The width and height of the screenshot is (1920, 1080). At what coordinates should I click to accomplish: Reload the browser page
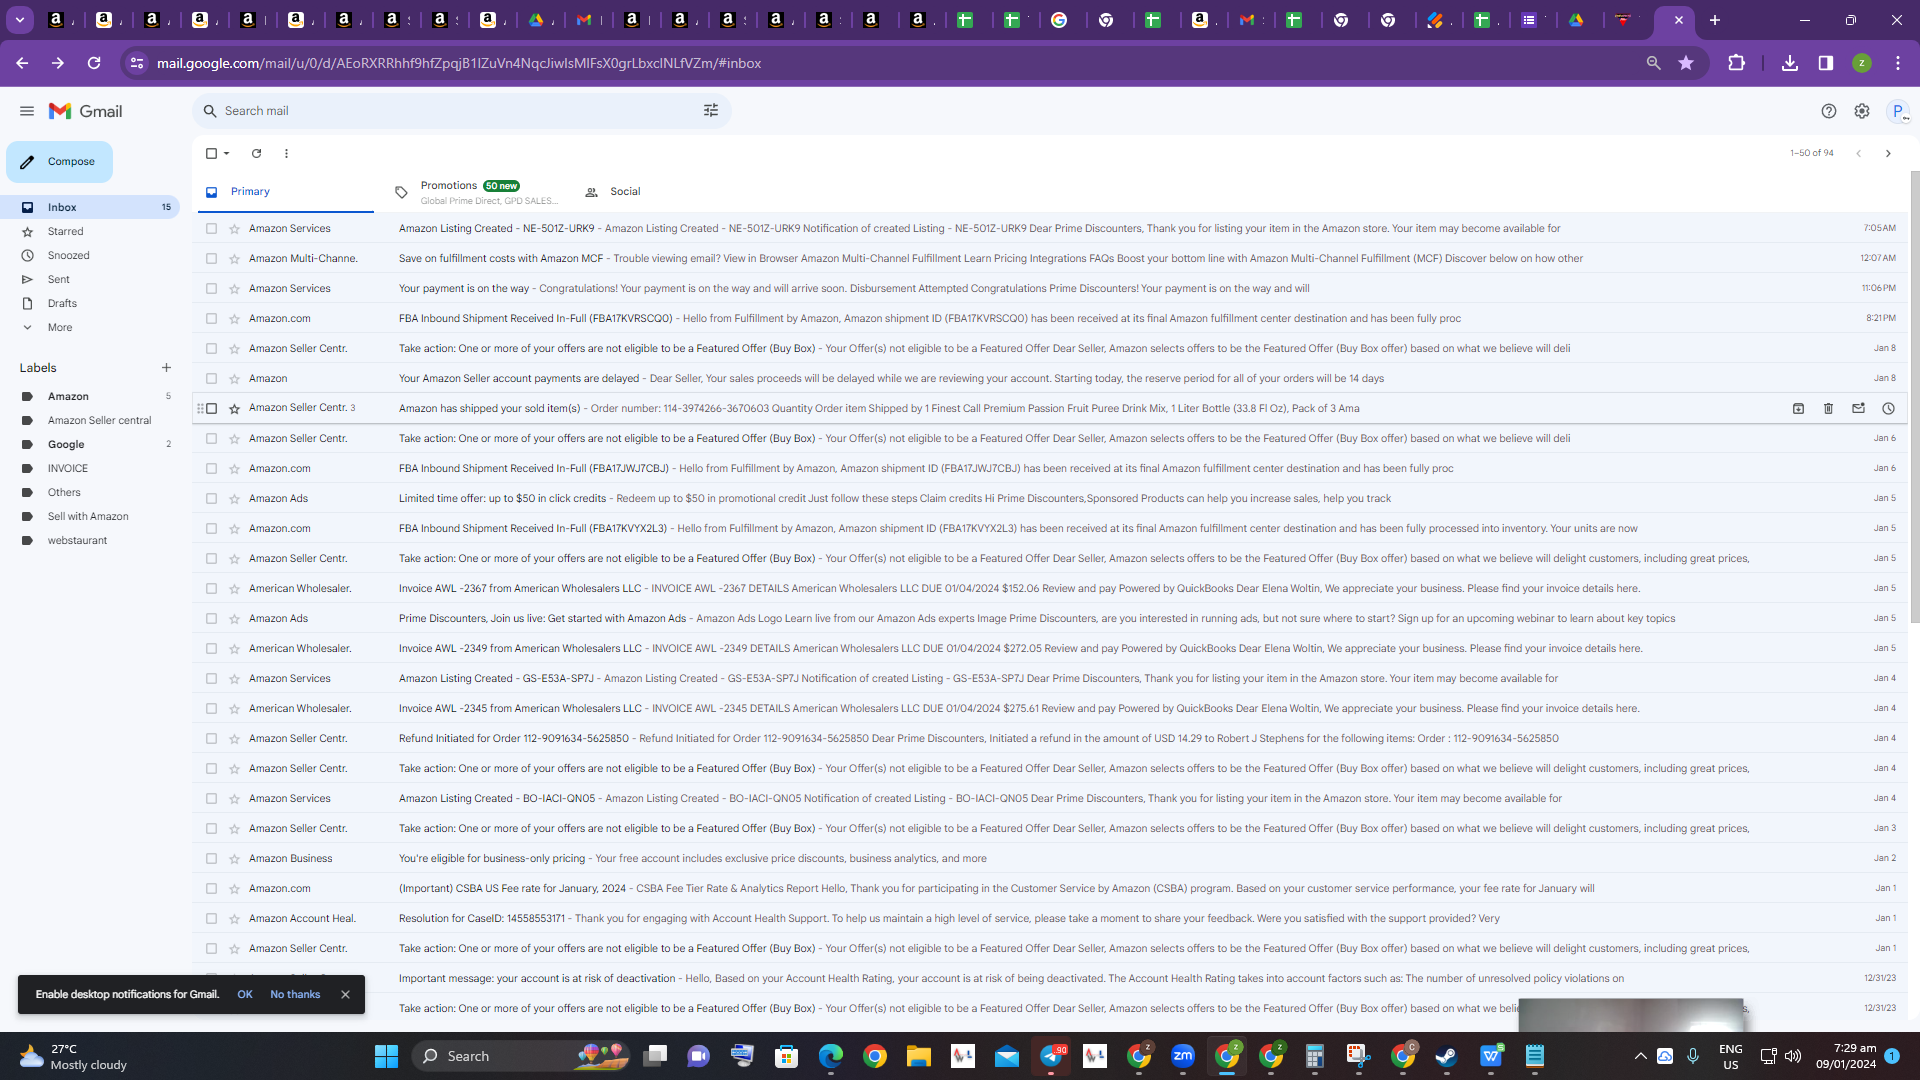coord(94,63)
